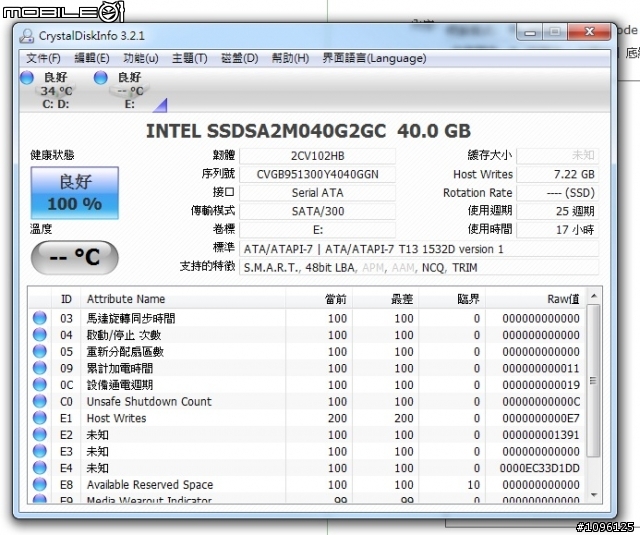Click the status dot of row 09

(40, 368)
